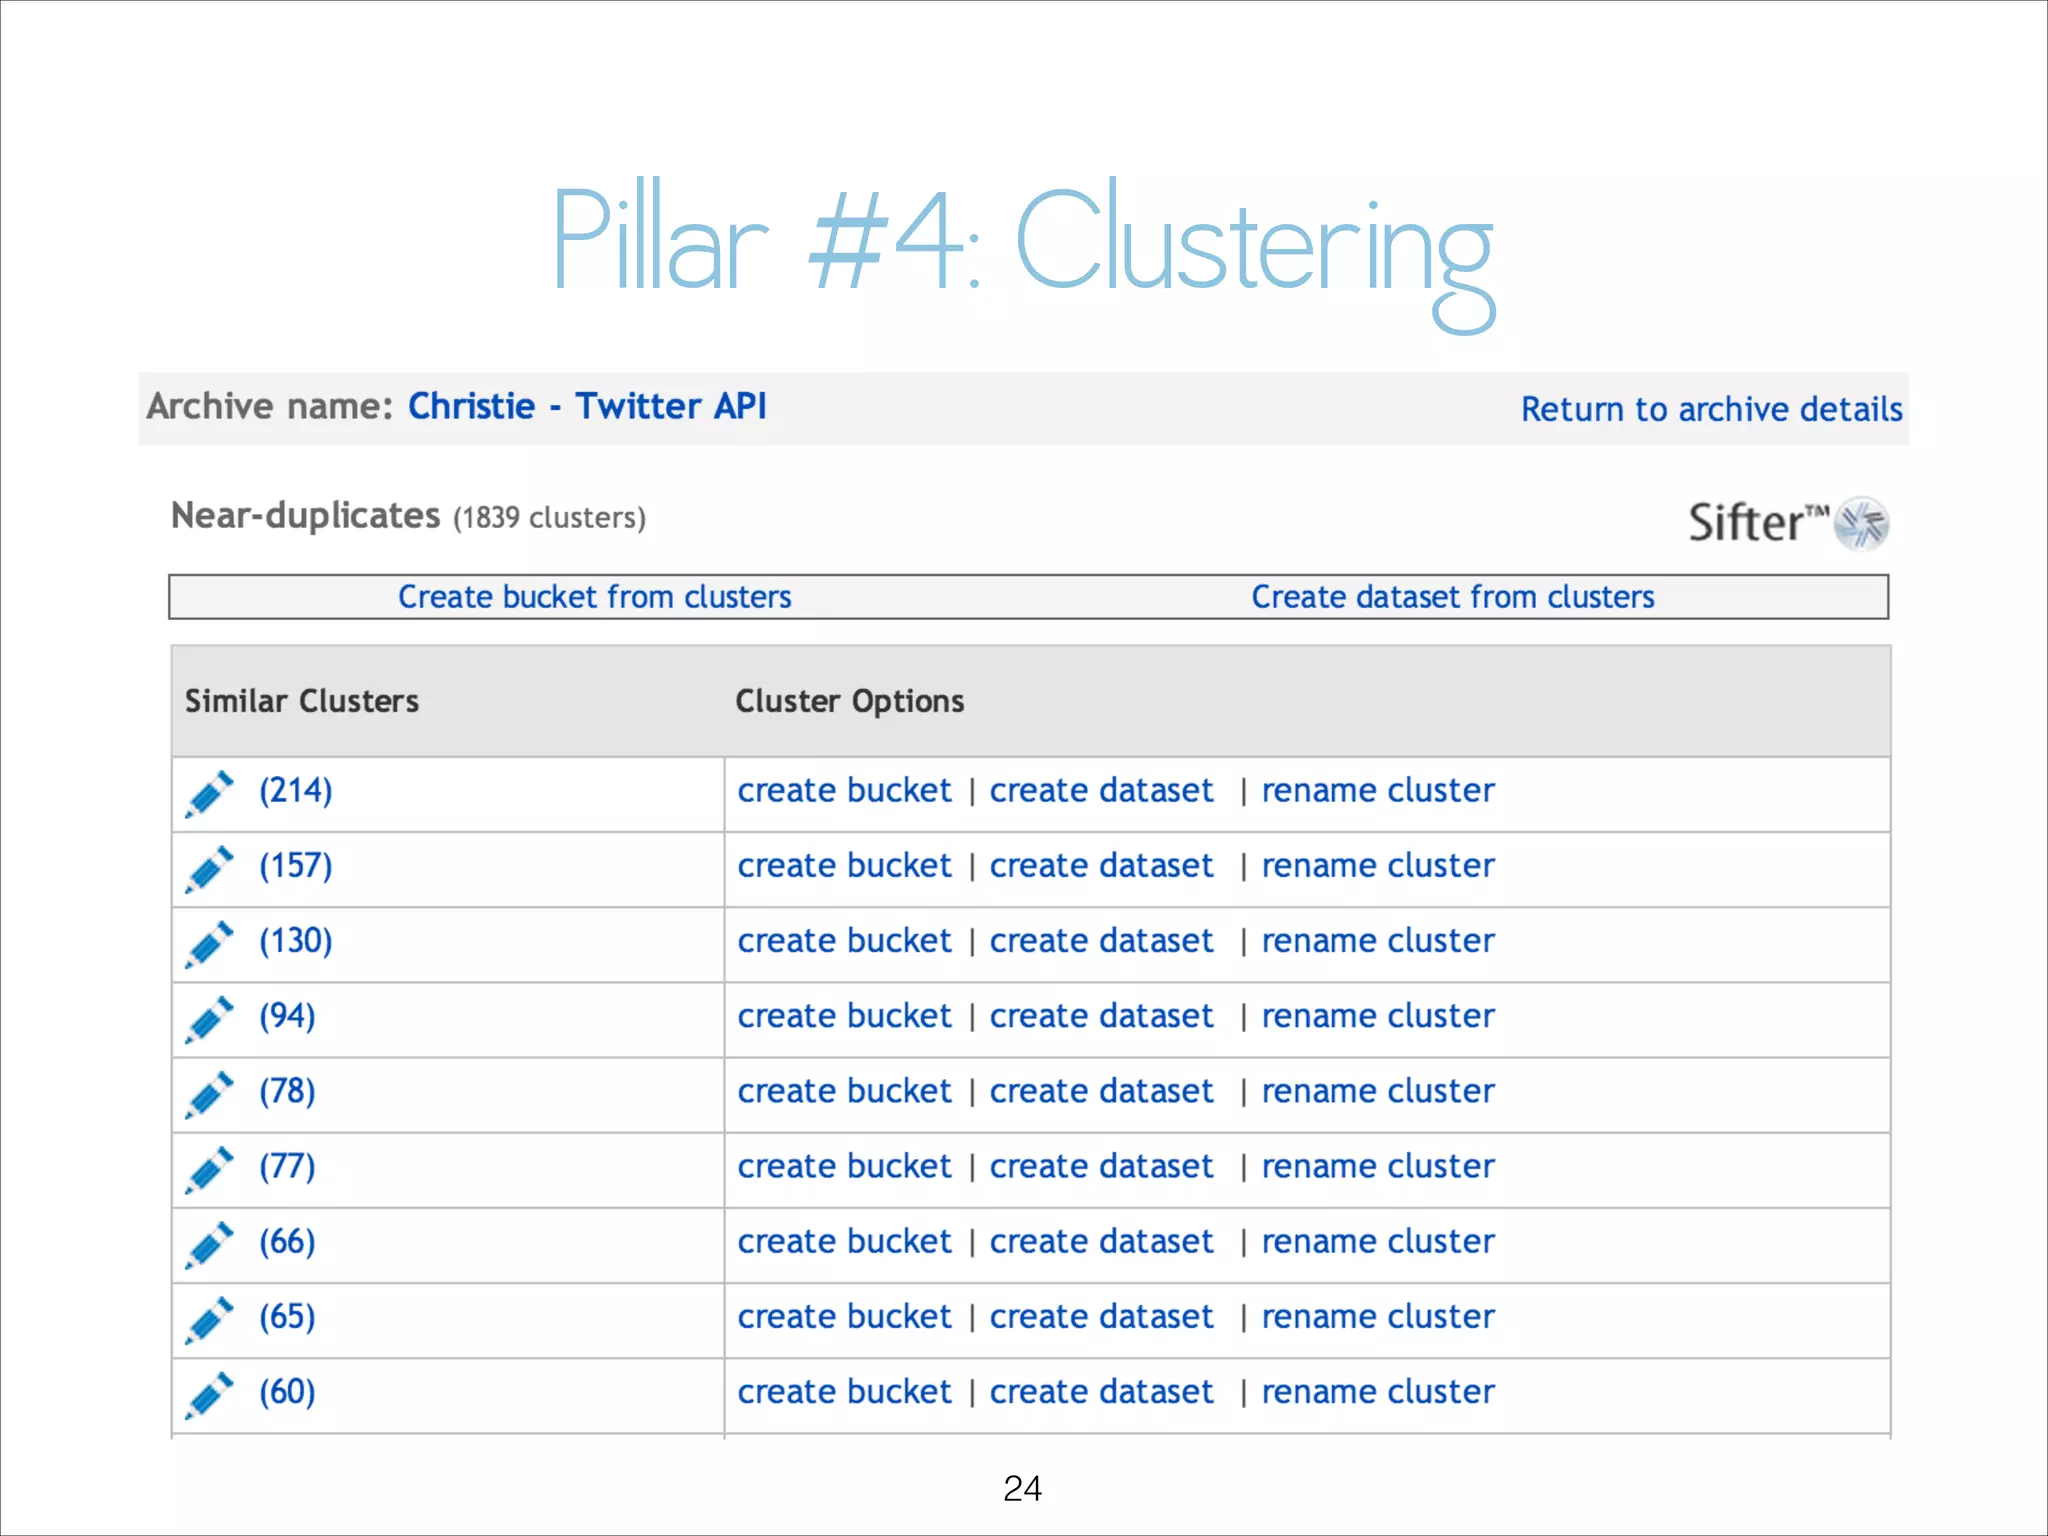
Task: Create bucket from clusters
Action: (x=594, y=597)
